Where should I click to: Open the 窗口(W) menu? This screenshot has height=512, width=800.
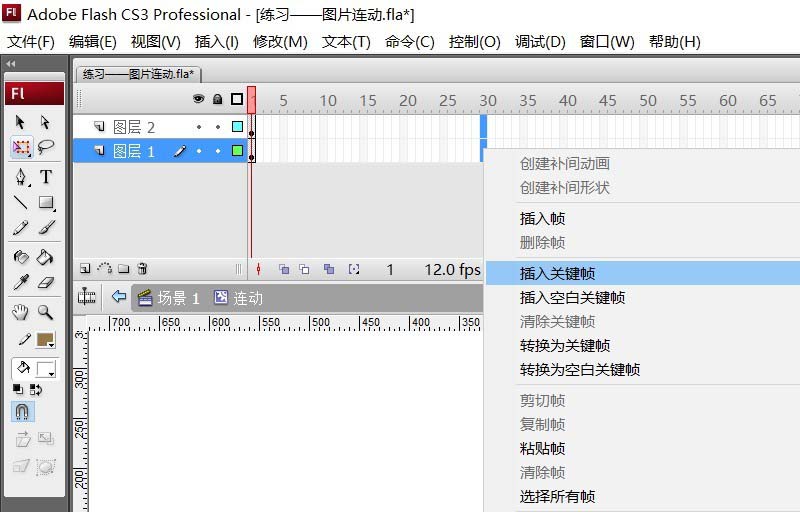tap(607, 41)
